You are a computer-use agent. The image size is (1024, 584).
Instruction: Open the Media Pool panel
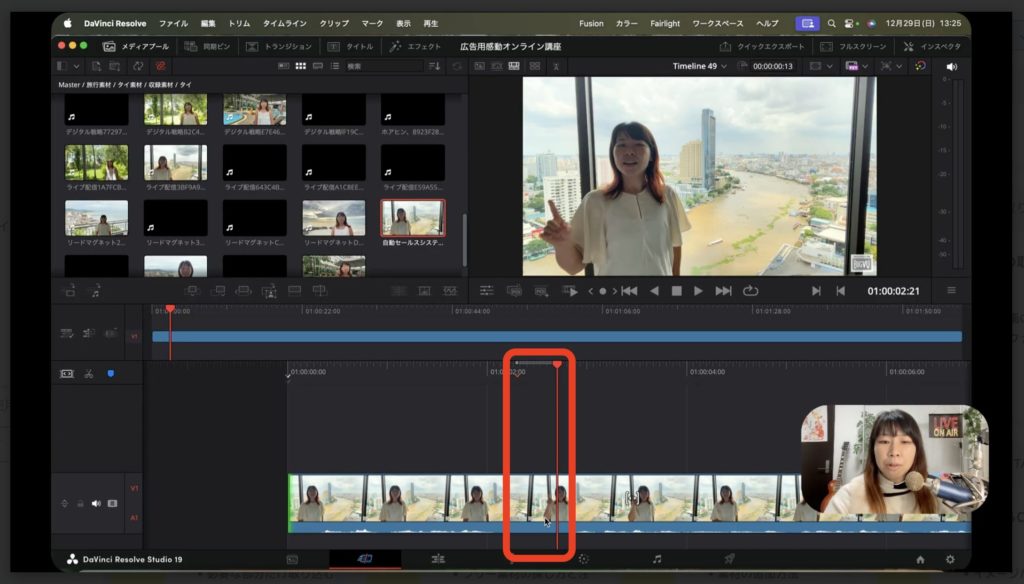[x=137, y=46]
